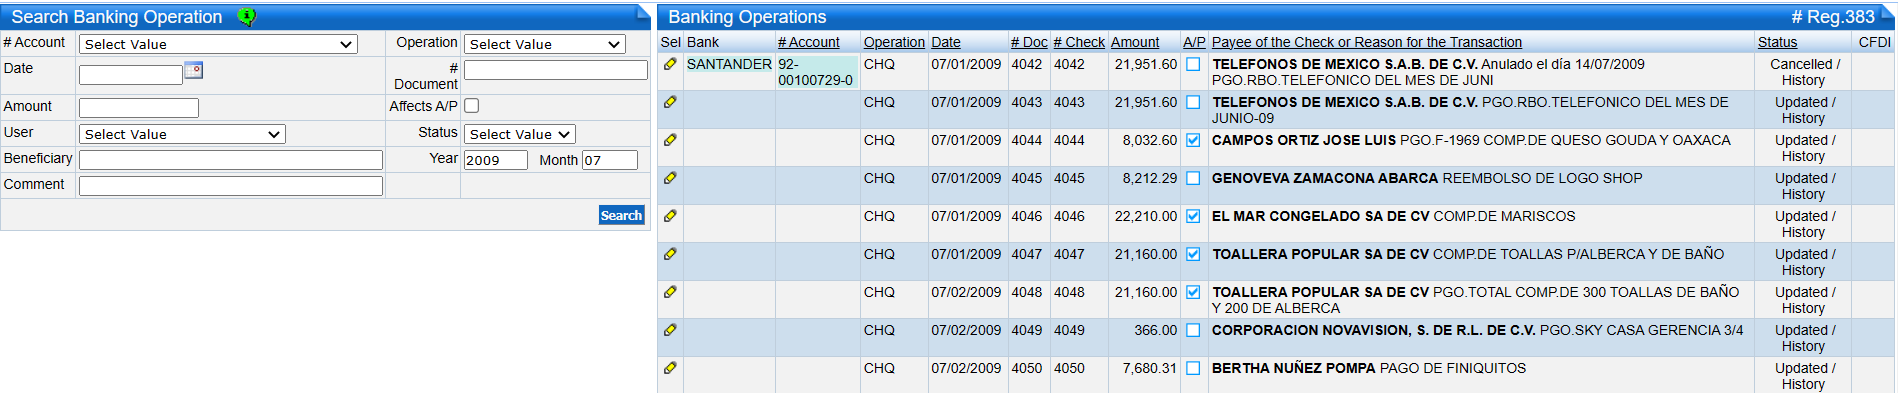This screenshot has width=1898, height=393.
Task: Click pencil edit icon for BERTHA NUÑEZ POMPA row
Action: pyautogui.click(x=670, y=368)
